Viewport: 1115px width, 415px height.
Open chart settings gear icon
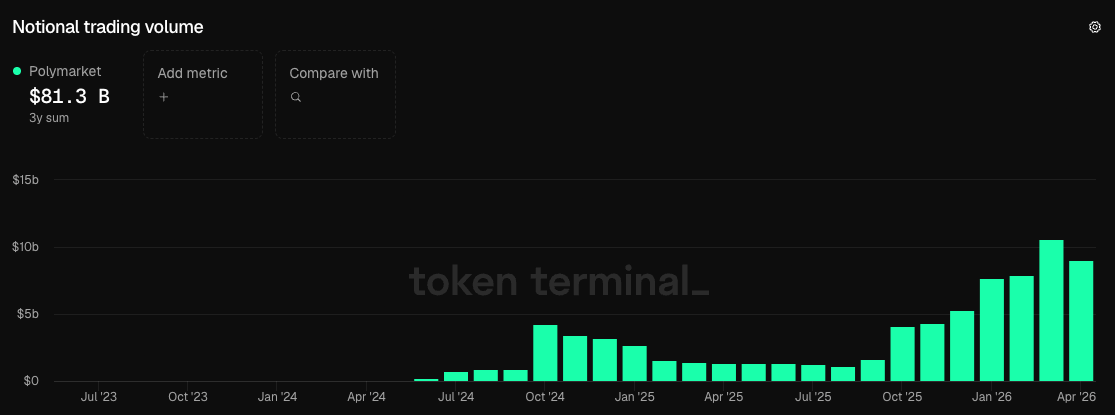coord(1094,27)
